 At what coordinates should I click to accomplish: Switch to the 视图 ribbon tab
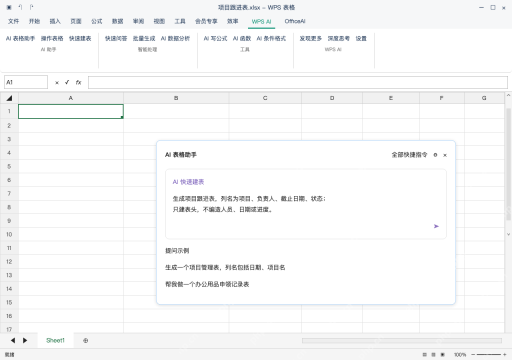point(159,21)
